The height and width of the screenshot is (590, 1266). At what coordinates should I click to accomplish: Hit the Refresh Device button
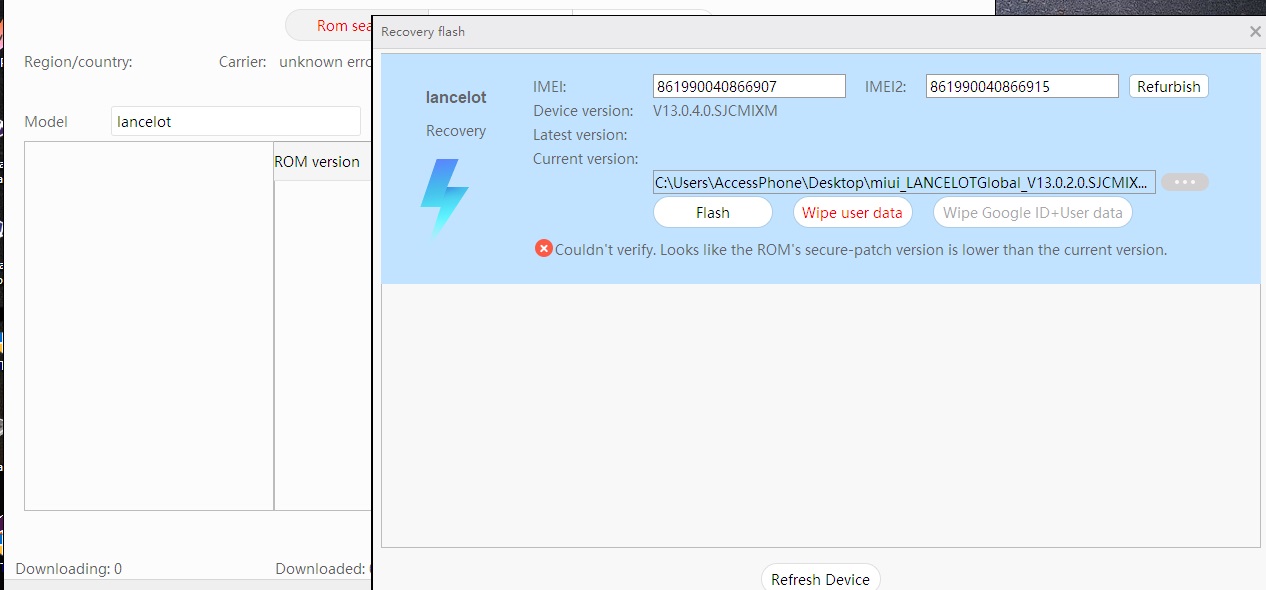pyautogui.click(x=820, y=579)
